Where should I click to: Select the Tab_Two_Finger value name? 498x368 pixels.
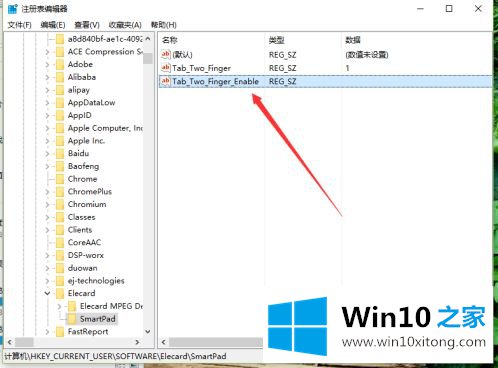tap(201, 68)
